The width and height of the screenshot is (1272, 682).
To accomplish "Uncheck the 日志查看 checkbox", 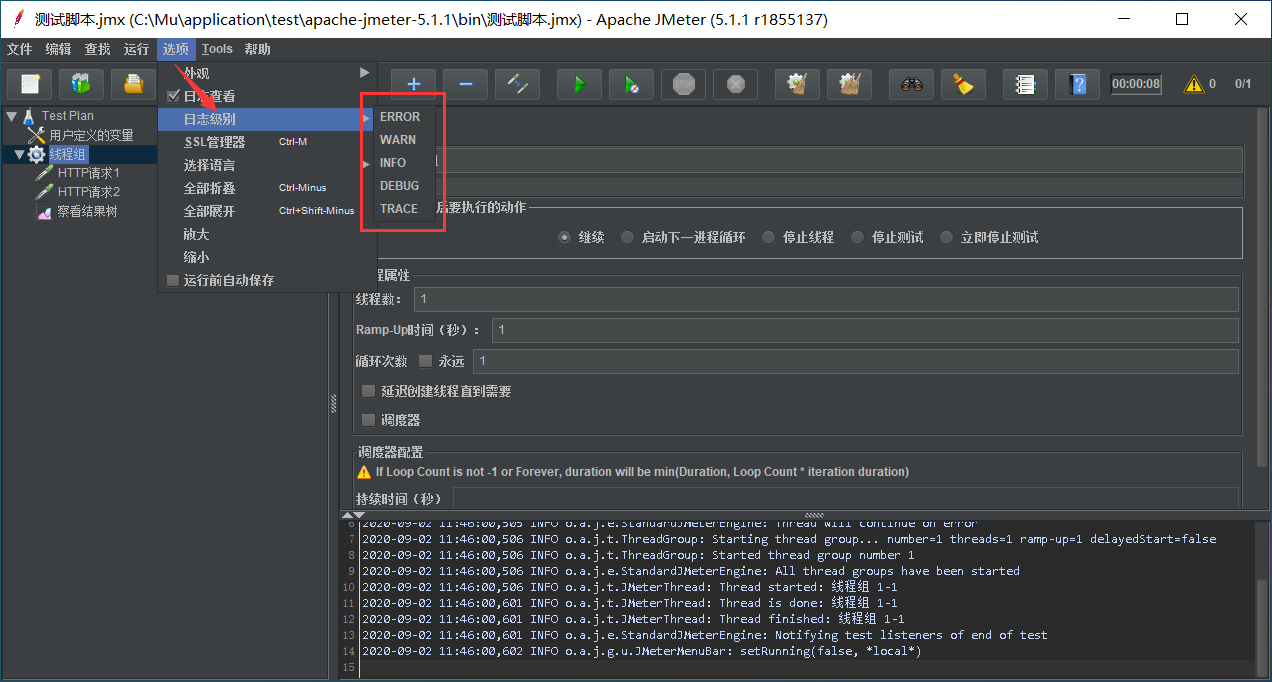I will tap(173, 96).
